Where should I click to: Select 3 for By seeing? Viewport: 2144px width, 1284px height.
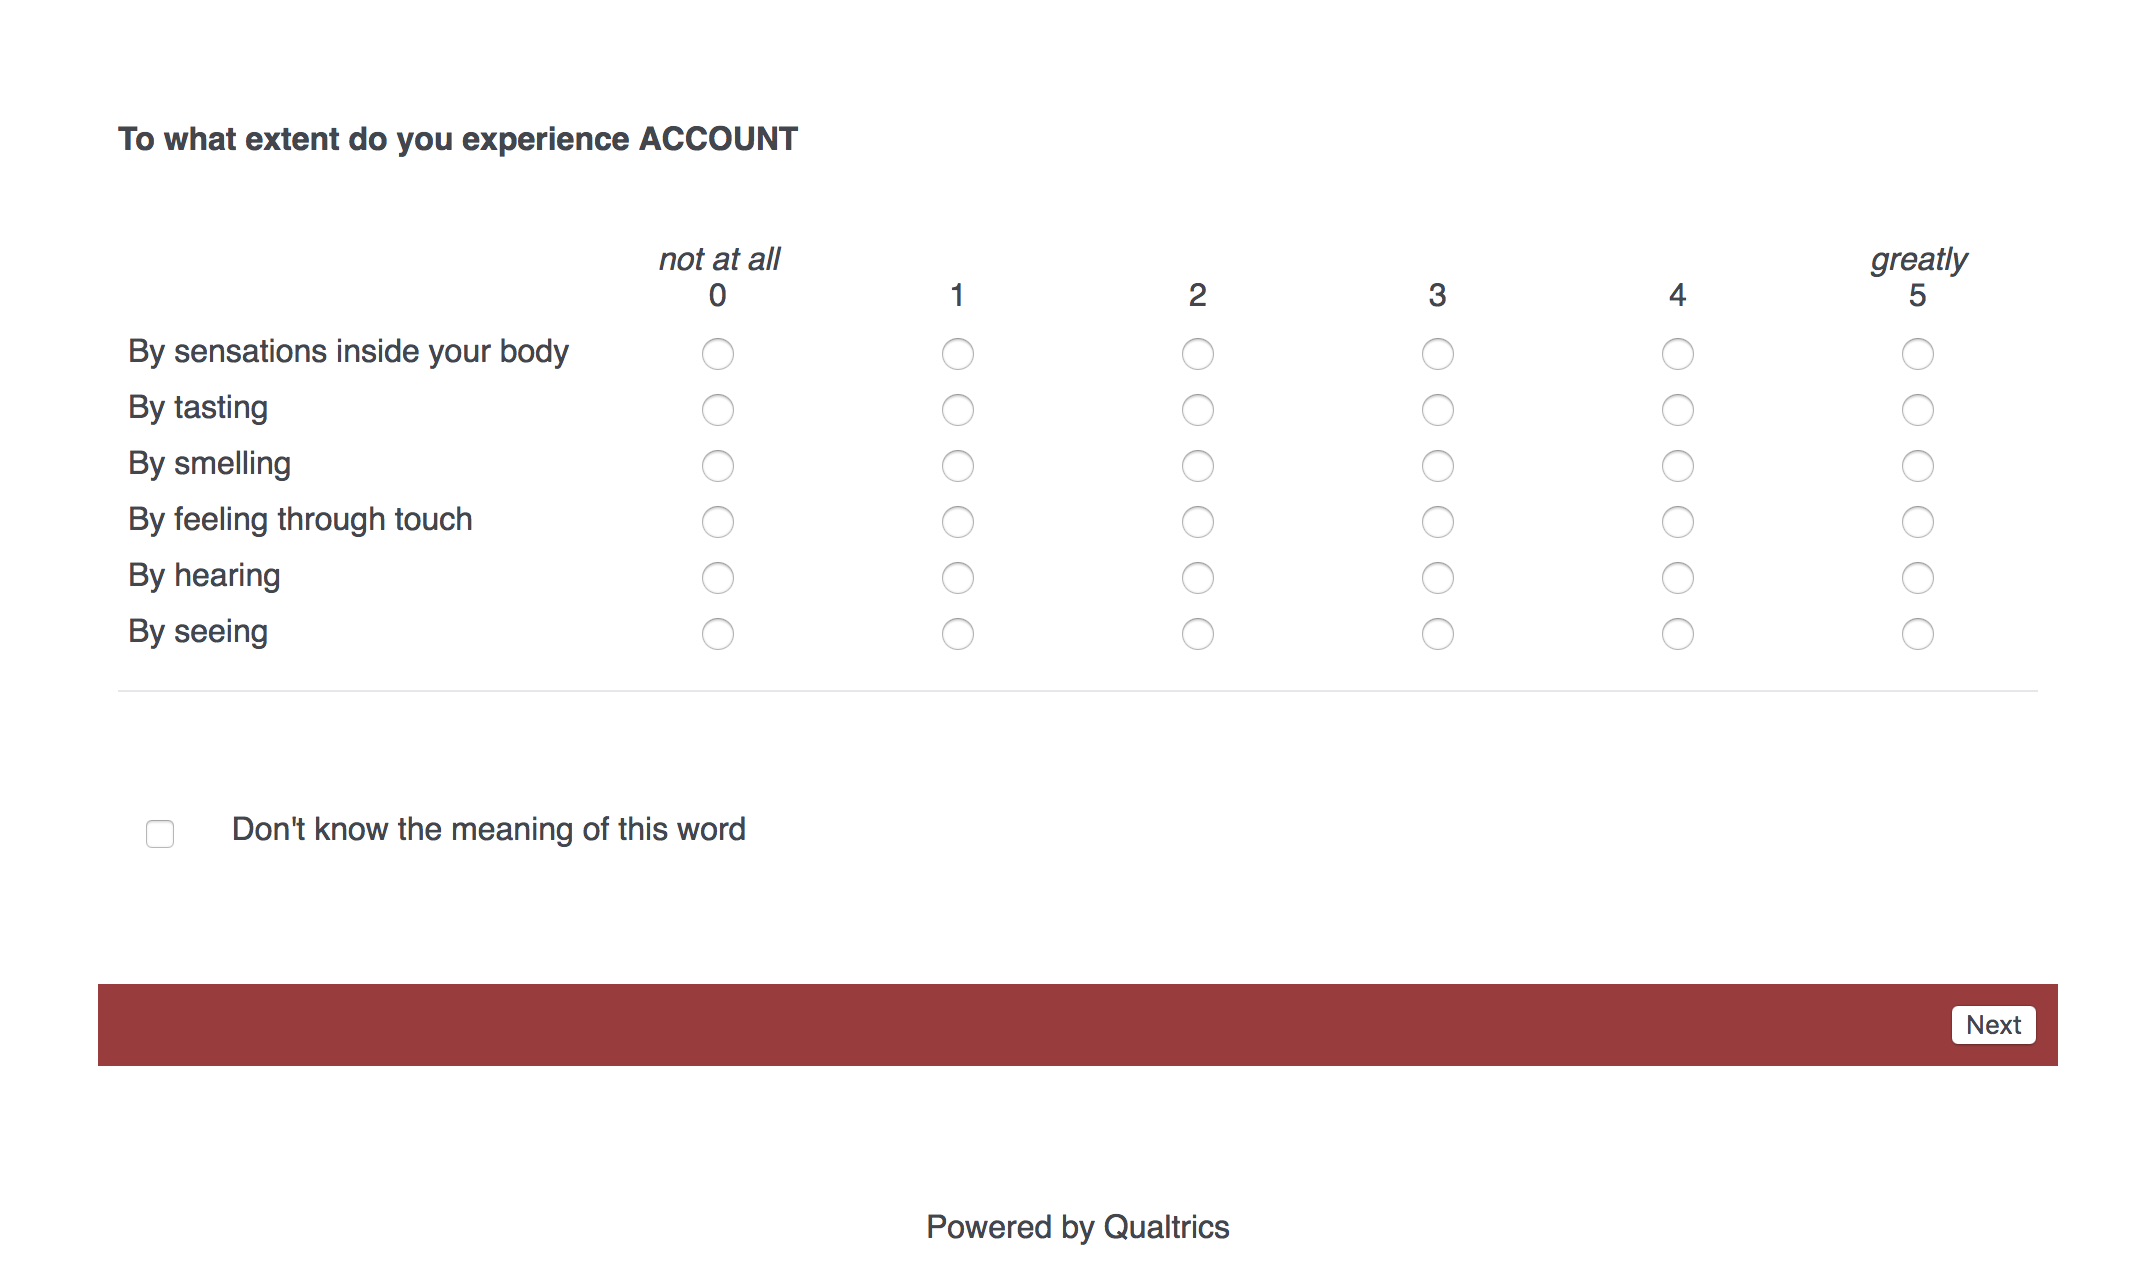pyautogui.click(x=1437, y=634)
